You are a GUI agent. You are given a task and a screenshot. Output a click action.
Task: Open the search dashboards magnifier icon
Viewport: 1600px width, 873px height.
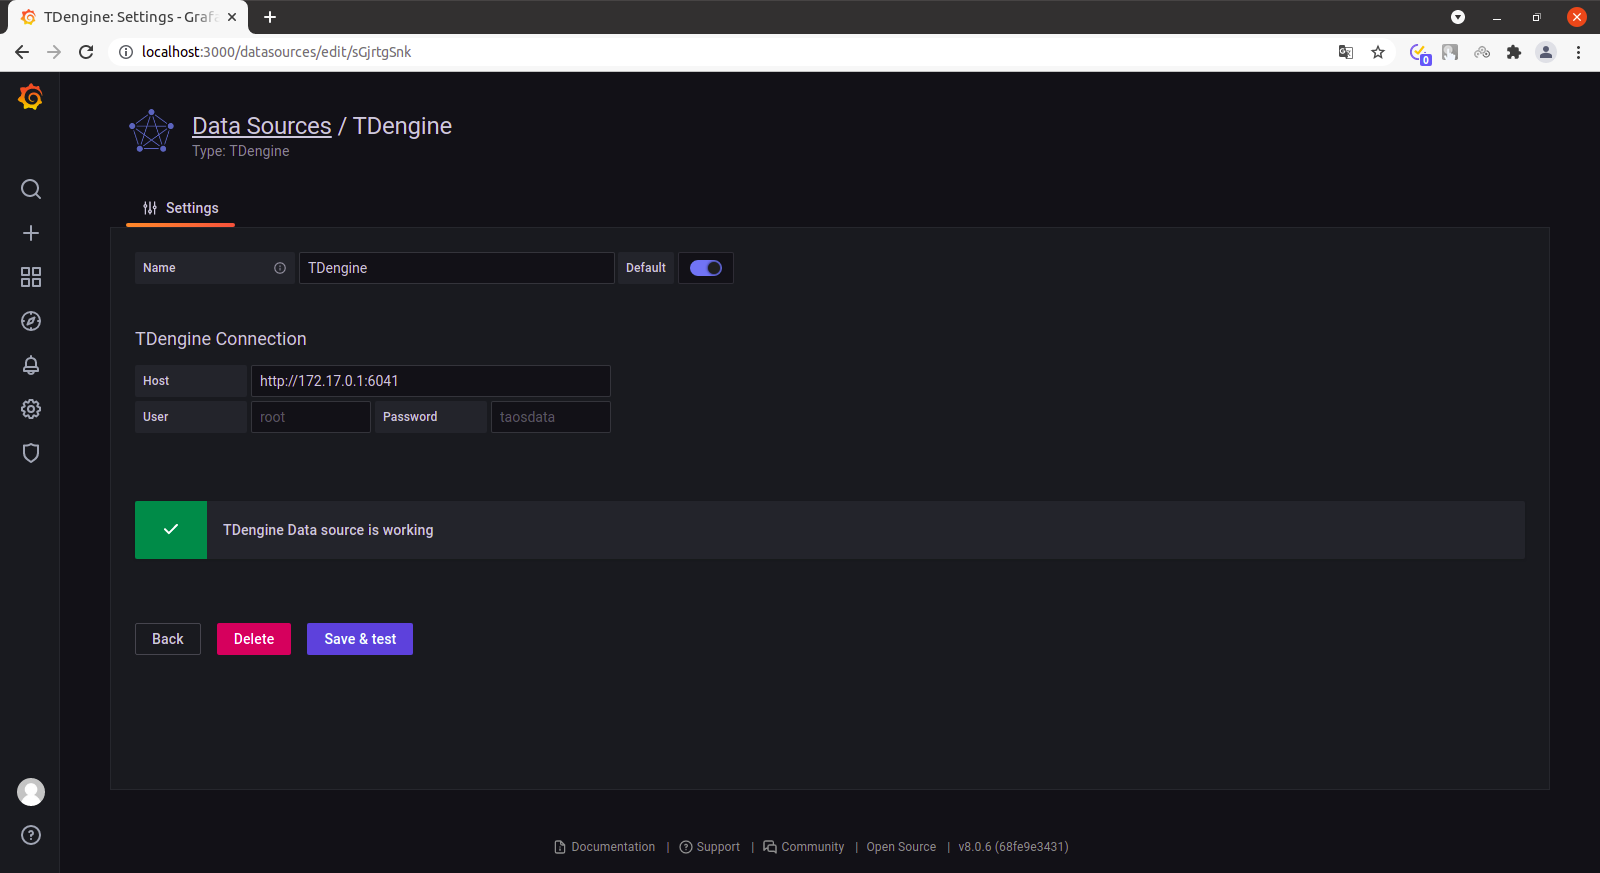pos(31,189)
